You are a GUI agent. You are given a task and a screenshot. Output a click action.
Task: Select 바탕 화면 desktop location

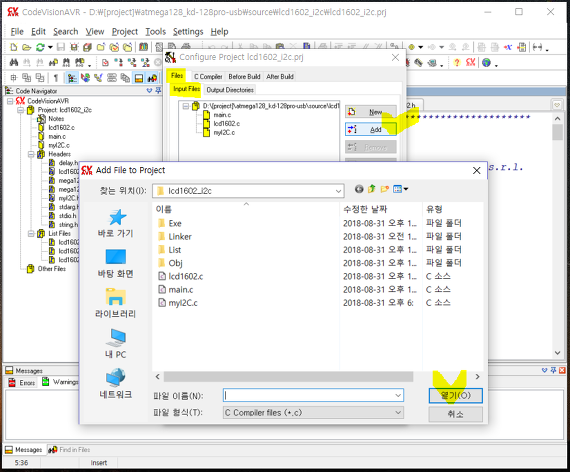point(116,264)
